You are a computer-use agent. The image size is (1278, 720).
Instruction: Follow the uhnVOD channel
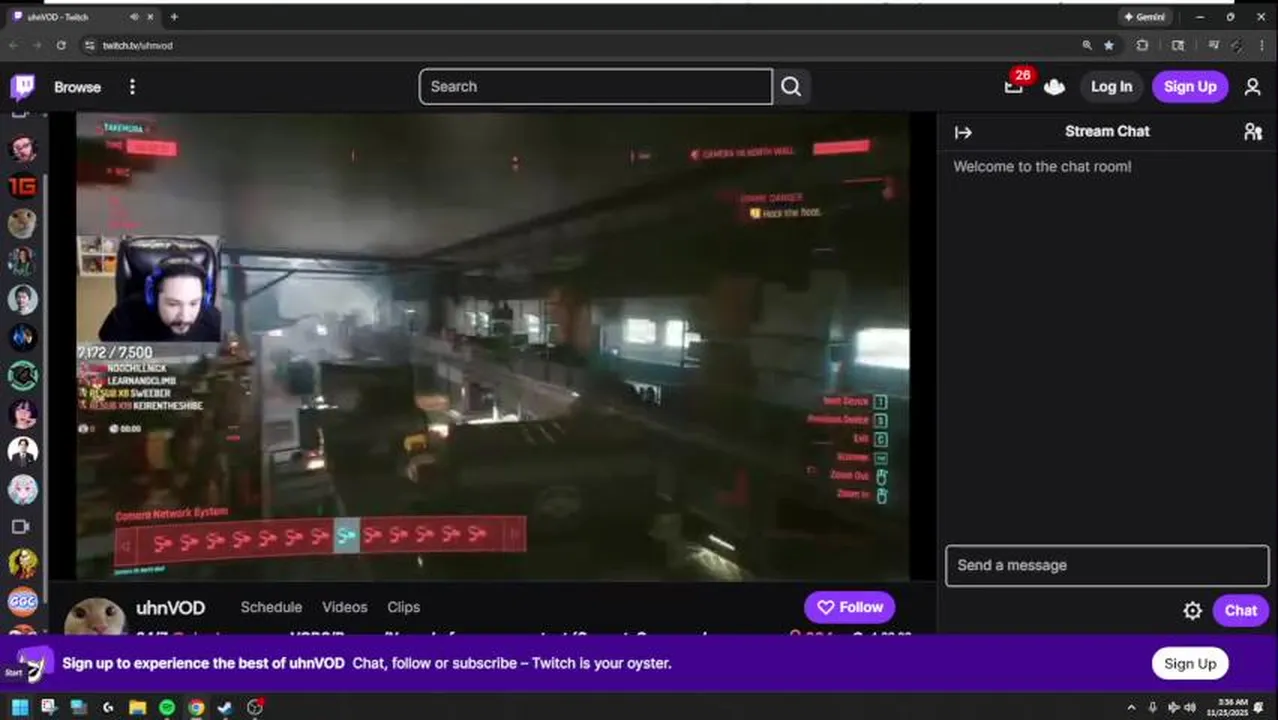tap(849, 607)
